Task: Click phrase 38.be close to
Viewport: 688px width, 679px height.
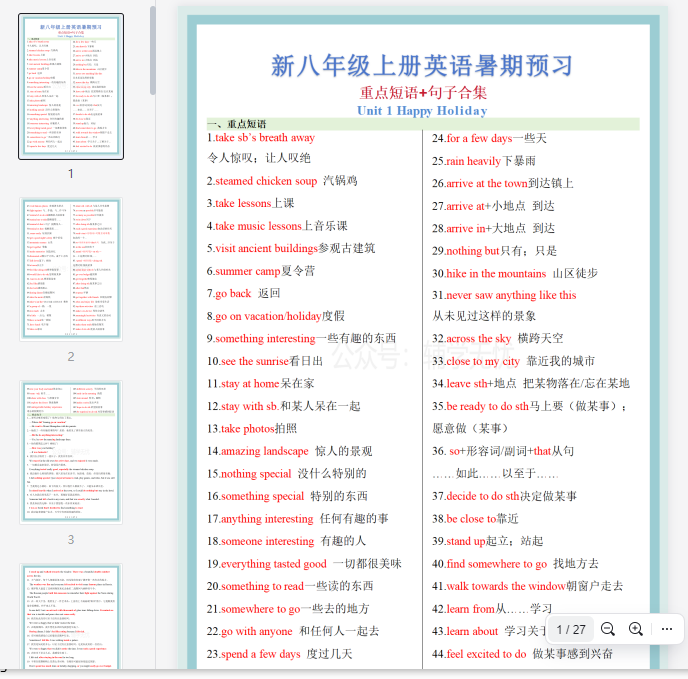Action: 464,519
